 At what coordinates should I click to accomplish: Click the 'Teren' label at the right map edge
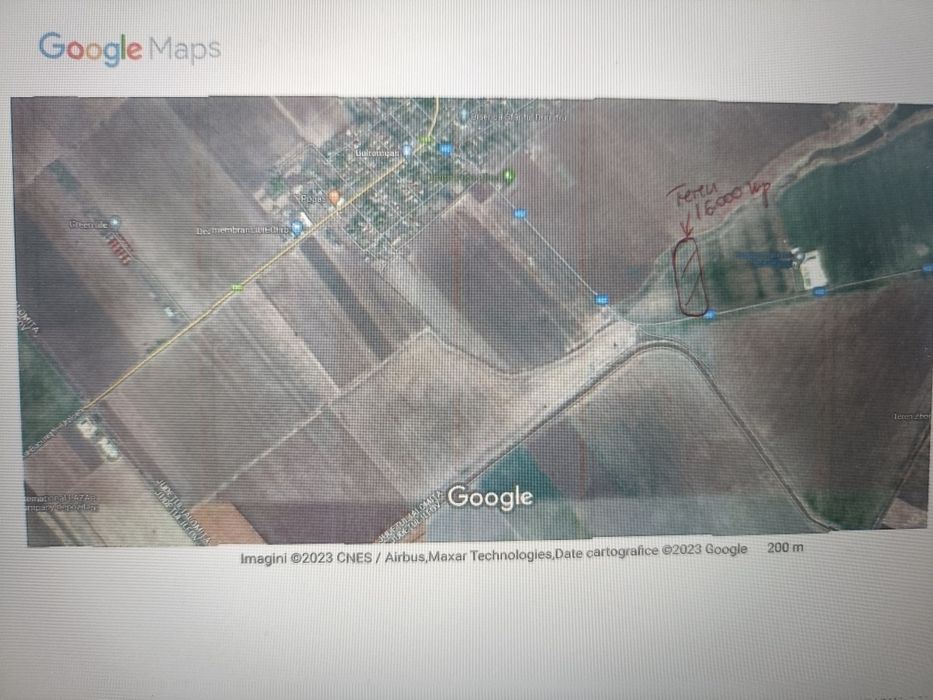pyautogui.click(x=911, y=416)
